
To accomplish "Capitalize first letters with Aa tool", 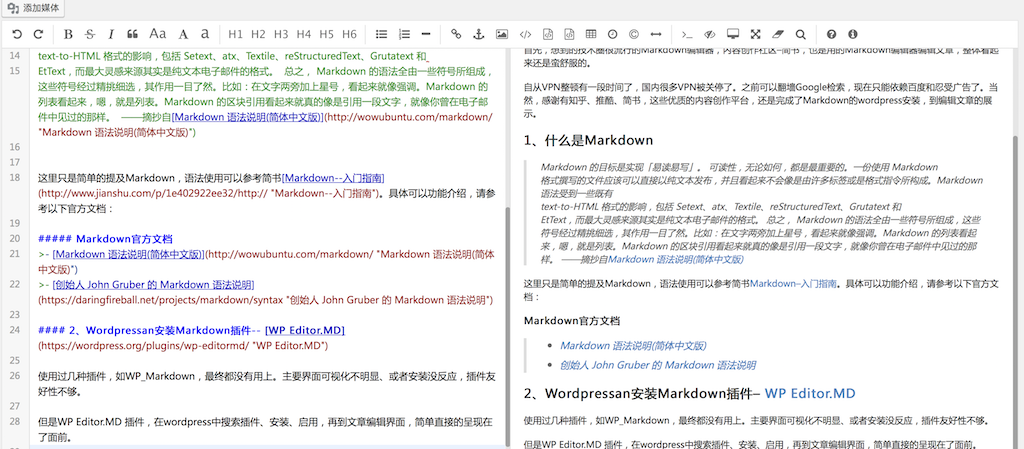I will pos(157,34).
